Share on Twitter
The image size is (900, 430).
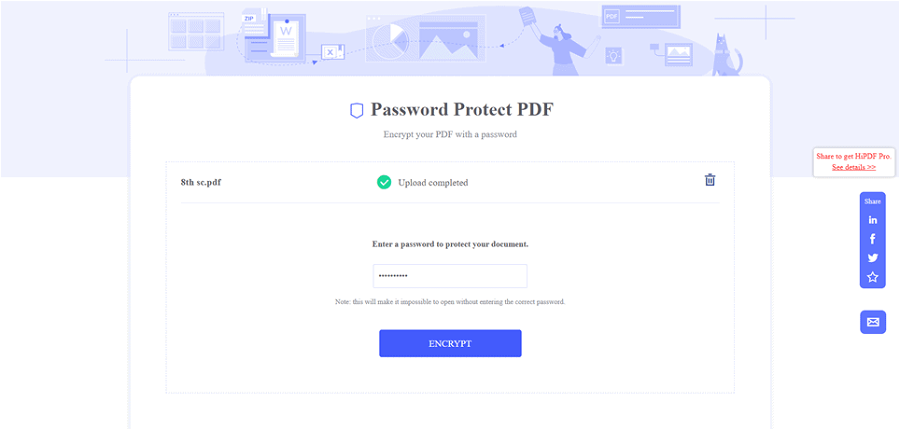pyautogui.click(x=872, y=258)
